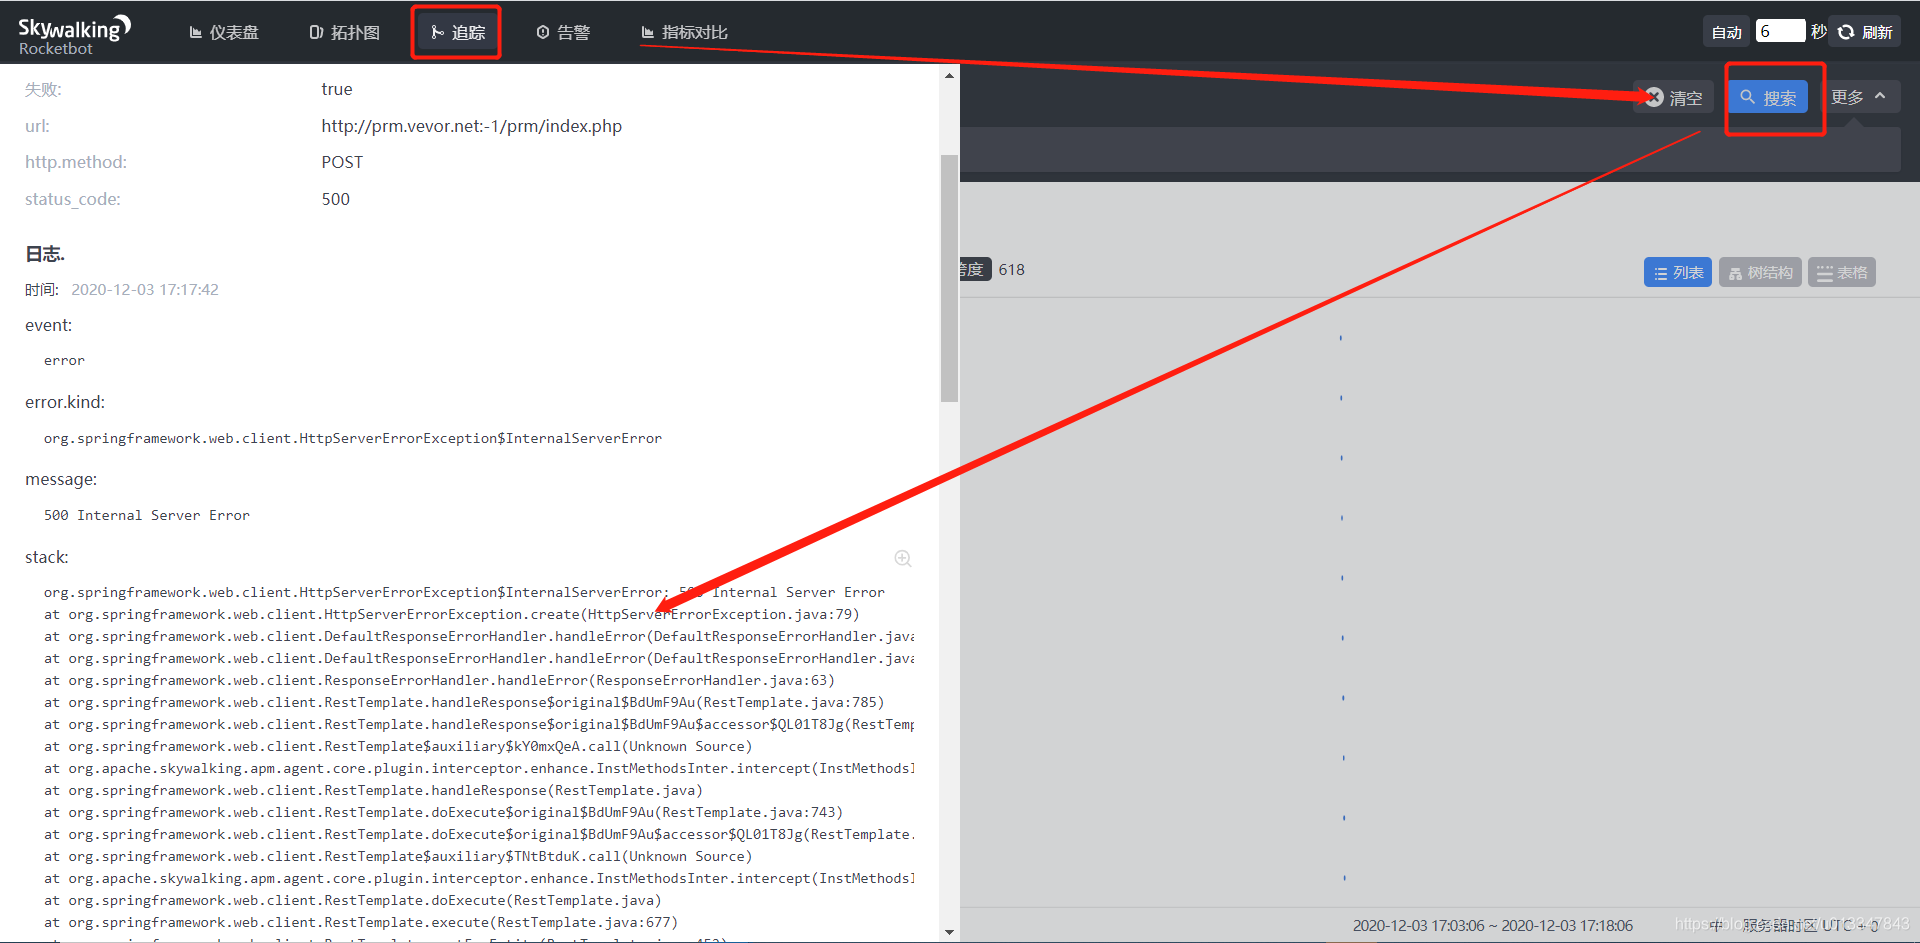Image resolution: width=1920 pixels, height=943 pixels.
Task: Open the 告警 alarm tab
Action: click(563, 32)
